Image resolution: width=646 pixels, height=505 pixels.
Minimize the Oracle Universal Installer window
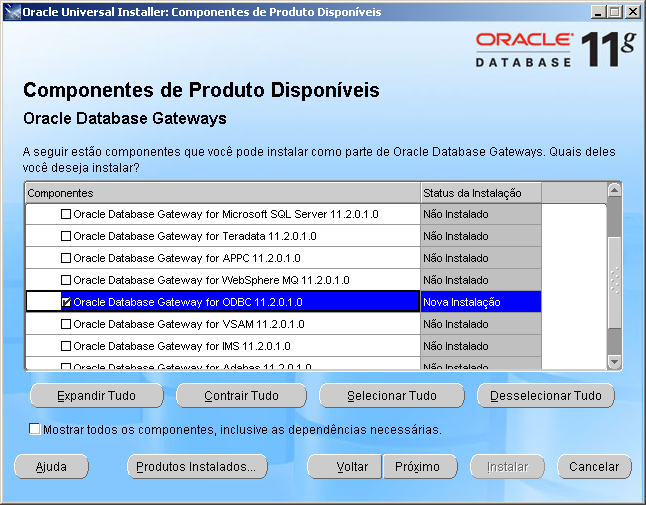[x=598, y=12]
